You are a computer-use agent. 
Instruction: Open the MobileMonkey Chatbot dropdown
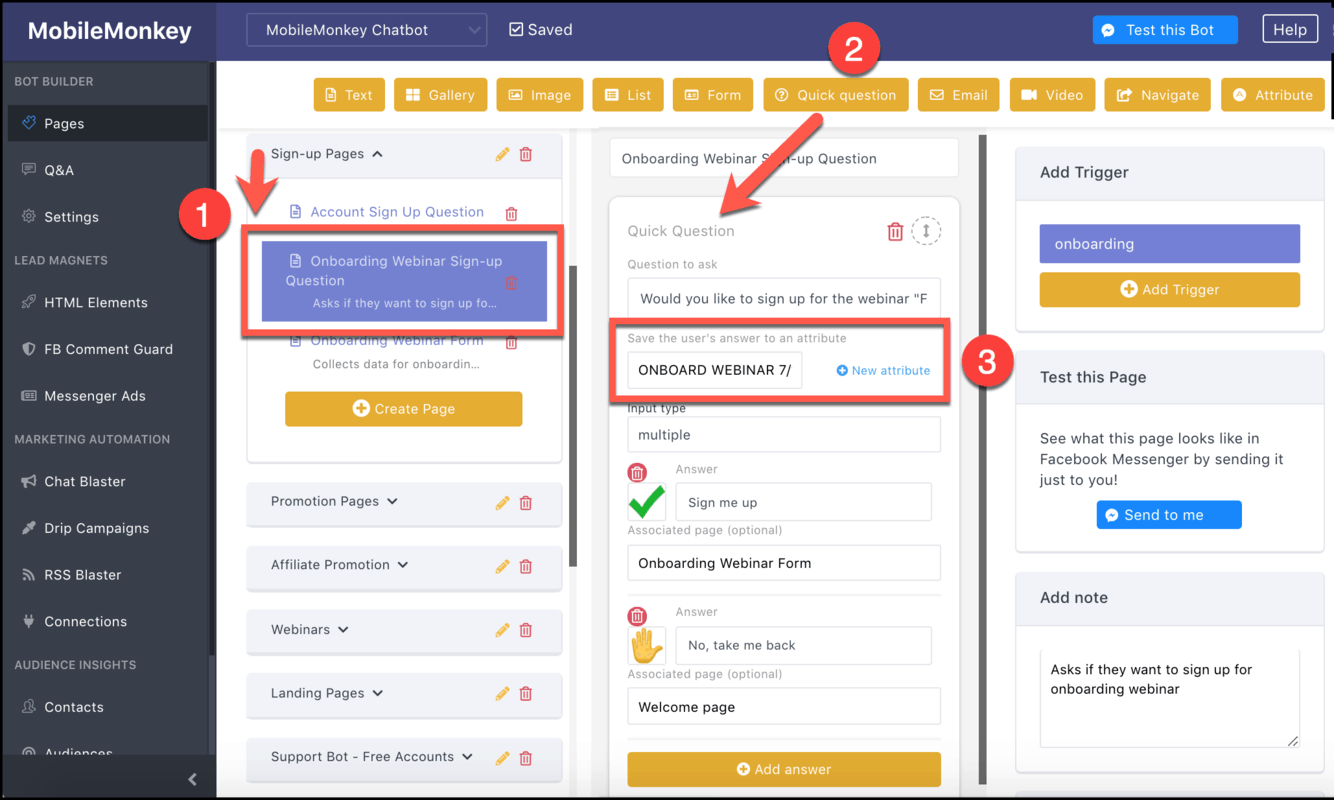[x=367, y=30]
